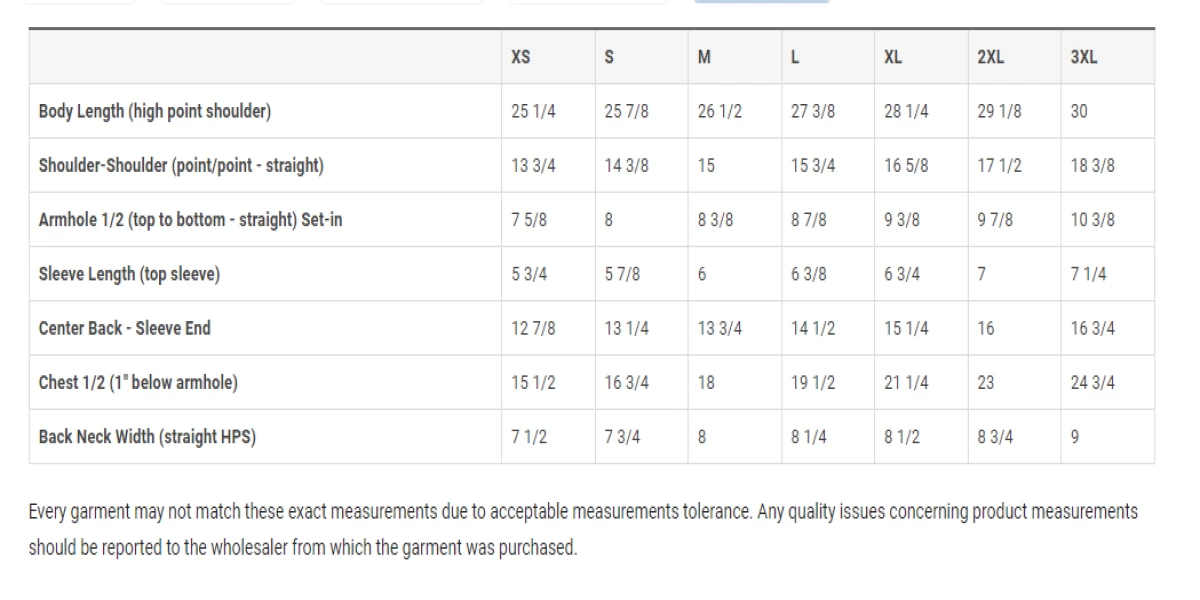The width and height of the screenshot is (1200, 600).
Task: Click the 2XL size header cell
Action: tap(991, 57)
